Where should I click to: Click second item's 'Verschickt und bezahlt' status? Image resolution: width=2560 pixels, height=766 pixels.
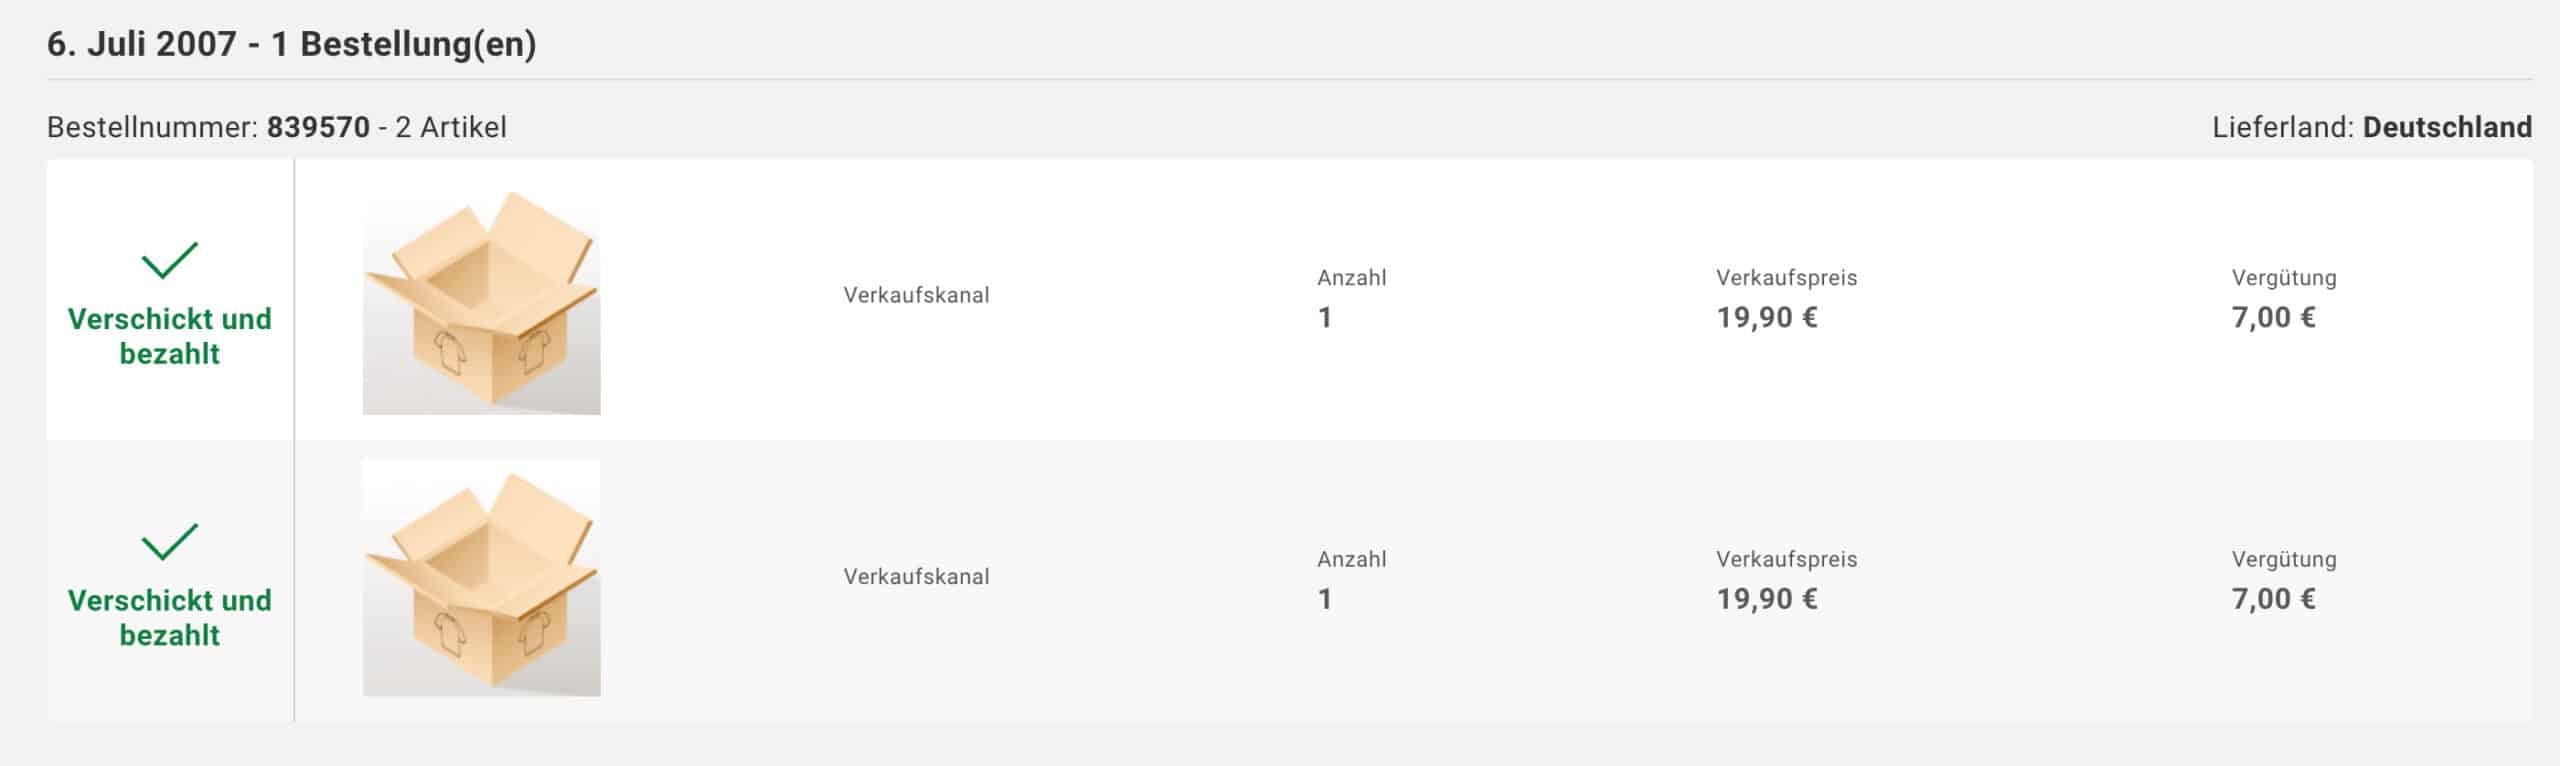[170, 617]
